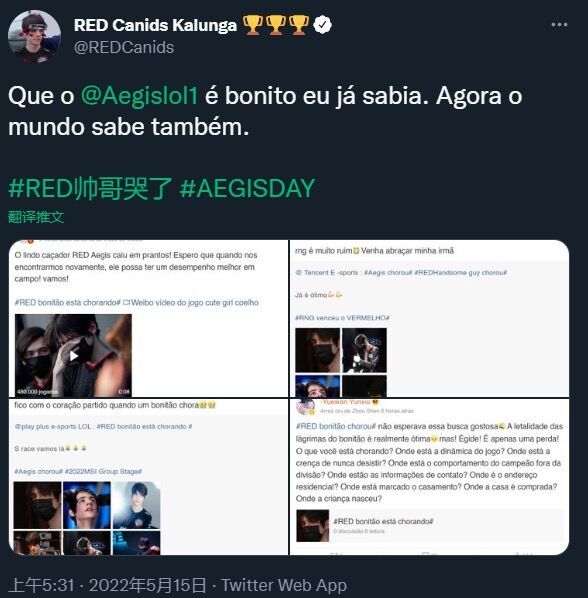Viewport: 588px width, 598px height.
Task: Click the 翻译推文 translate tweet link
Action: tap(36, 217)
